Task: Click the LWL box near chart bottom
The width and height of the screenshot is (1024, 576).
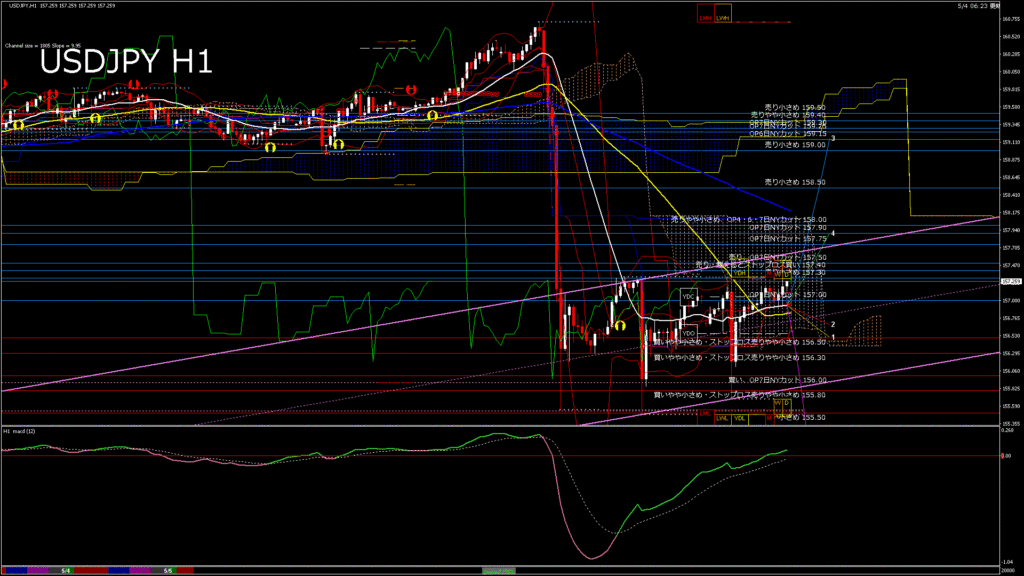Action: [722, 418]
